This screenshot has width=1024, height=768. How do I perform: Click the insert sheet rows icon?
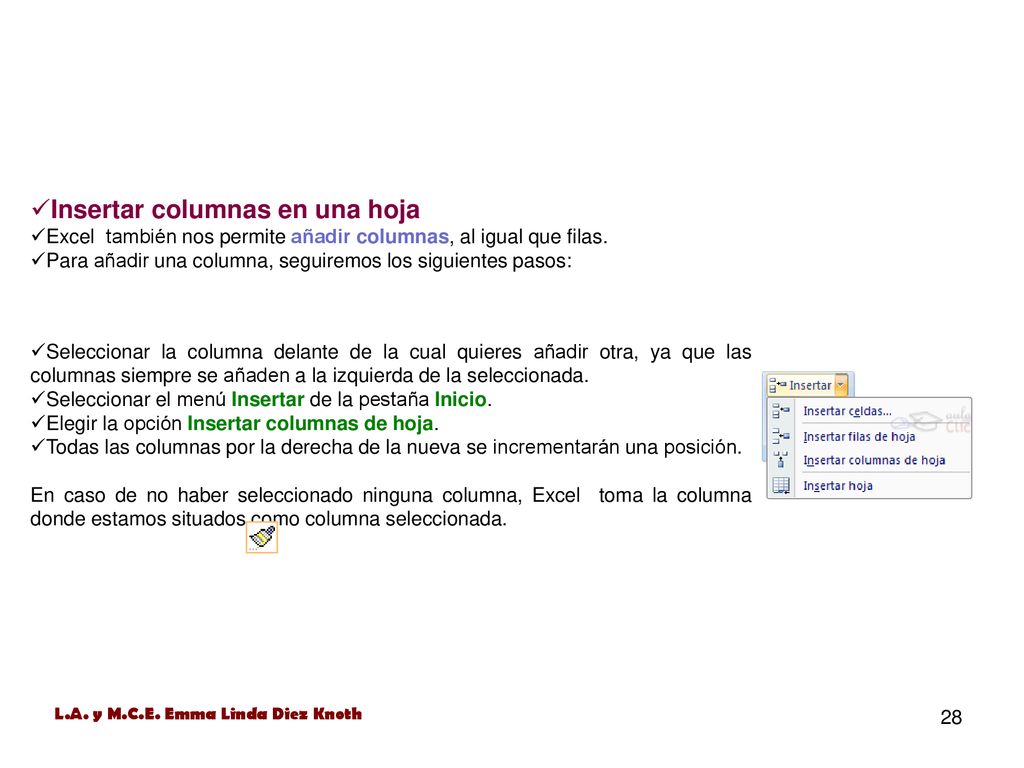point(780,436)
